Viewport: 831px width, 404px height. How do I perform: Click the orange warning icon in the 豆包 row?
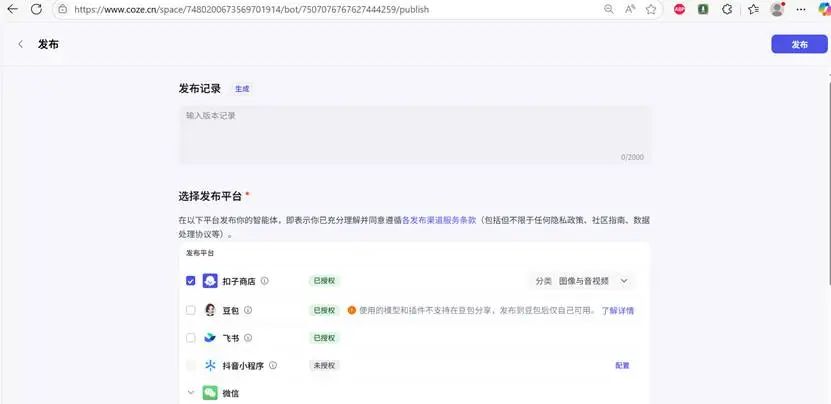(x=352, y=310)
